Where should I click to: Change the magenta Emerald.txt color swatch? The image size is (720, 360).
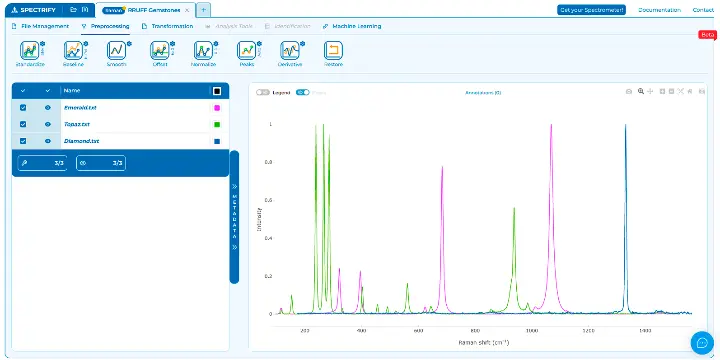coord(217,108)
